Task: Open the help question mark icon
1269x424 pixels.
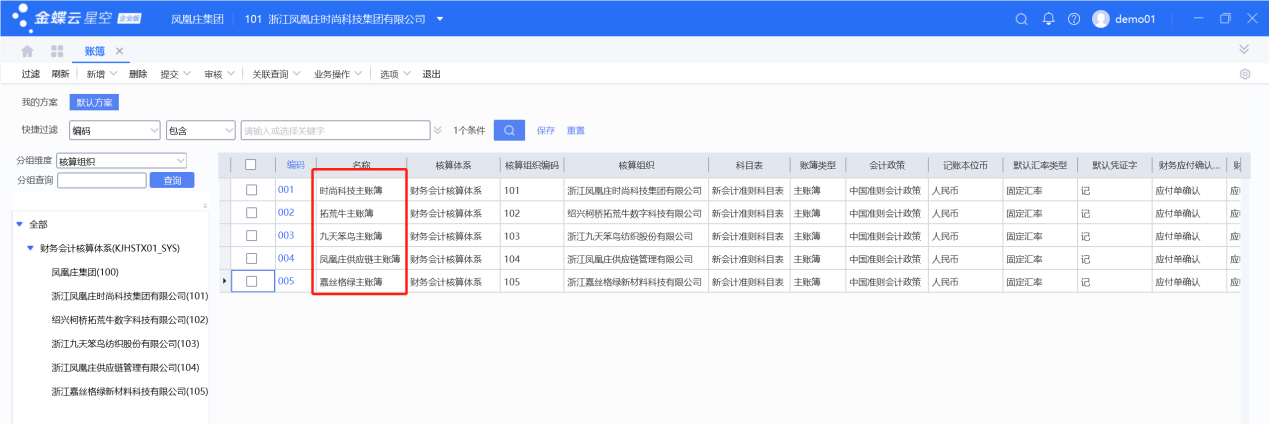Action: pyautogui.click(x=1074, y=19)
